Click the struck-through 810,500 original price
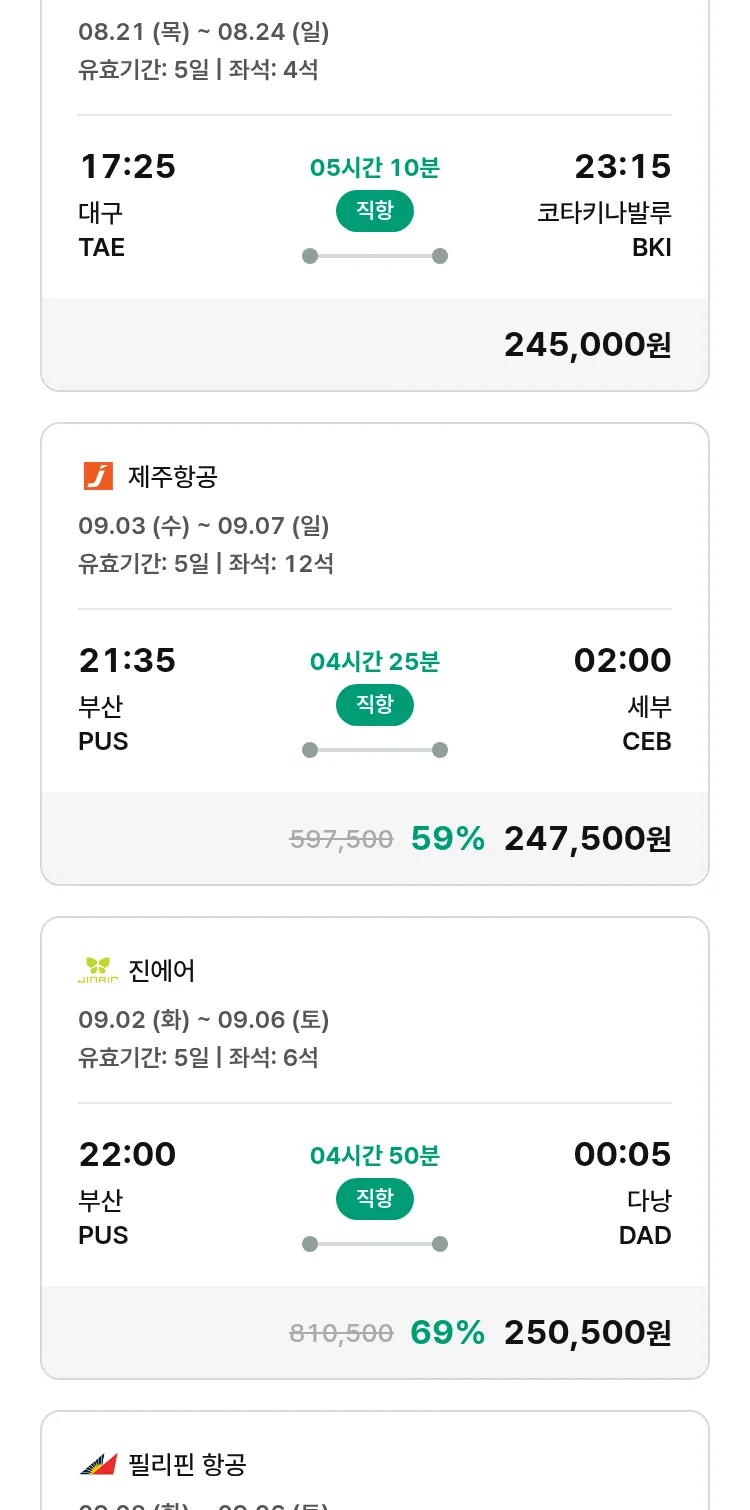This screenshot has height=1510, width=750. coord(341,1333)
